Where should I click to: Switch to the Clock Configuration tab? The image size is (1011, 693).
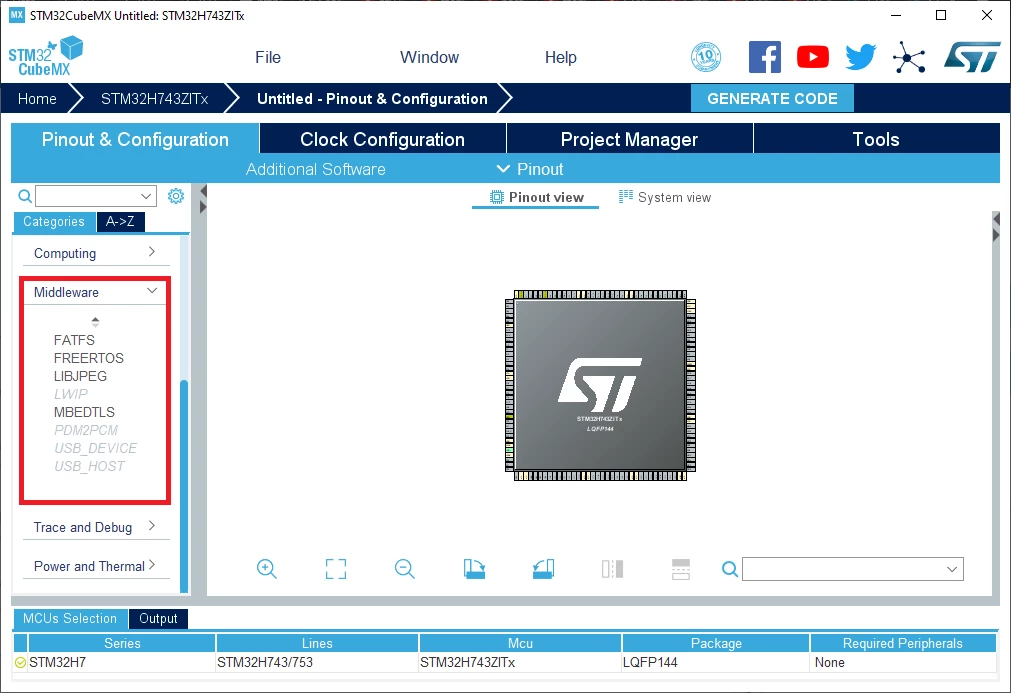(382, 139)
